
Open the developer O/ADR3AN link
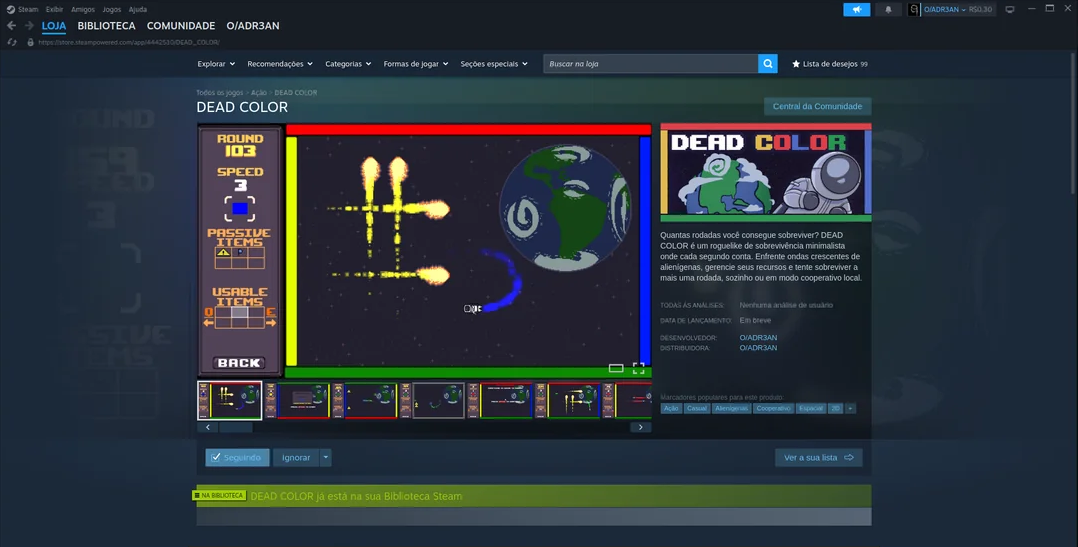pyautogui.click(x=758, y=337)
